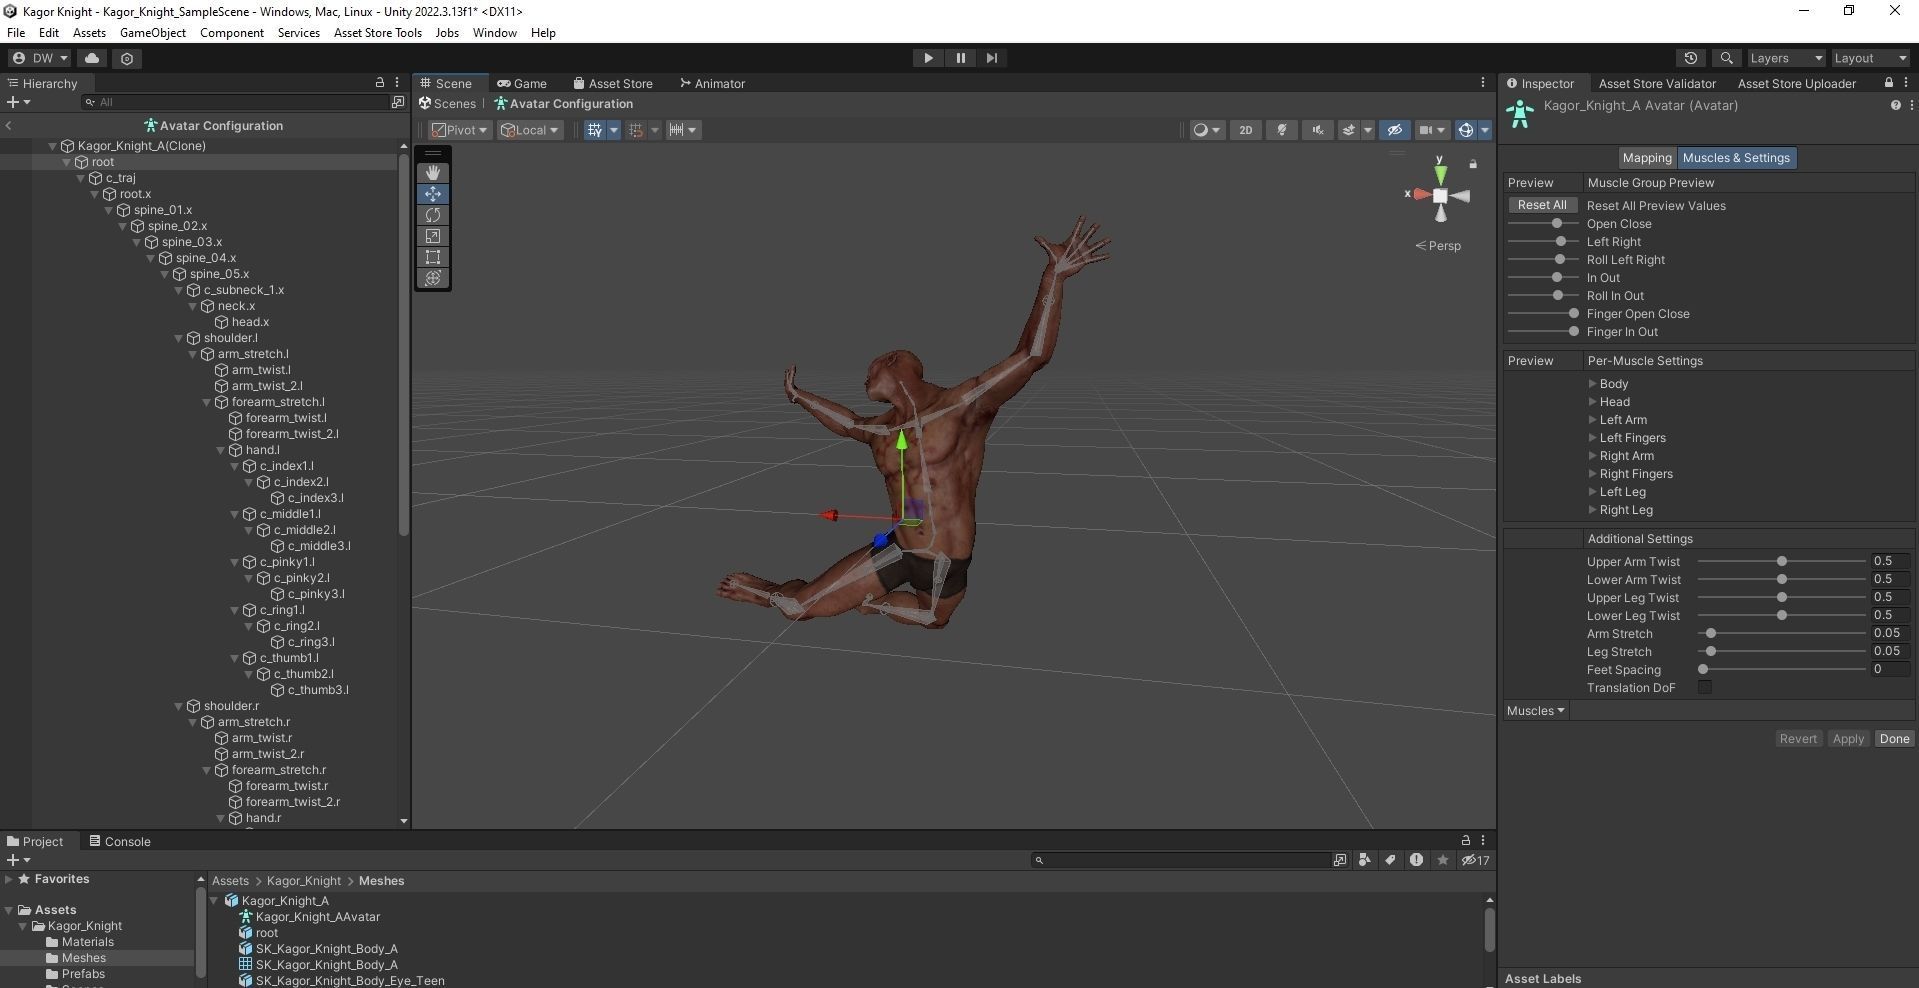Click the Done button
This screenshot has height=988, width=1919.
[x=1894, y=739]
